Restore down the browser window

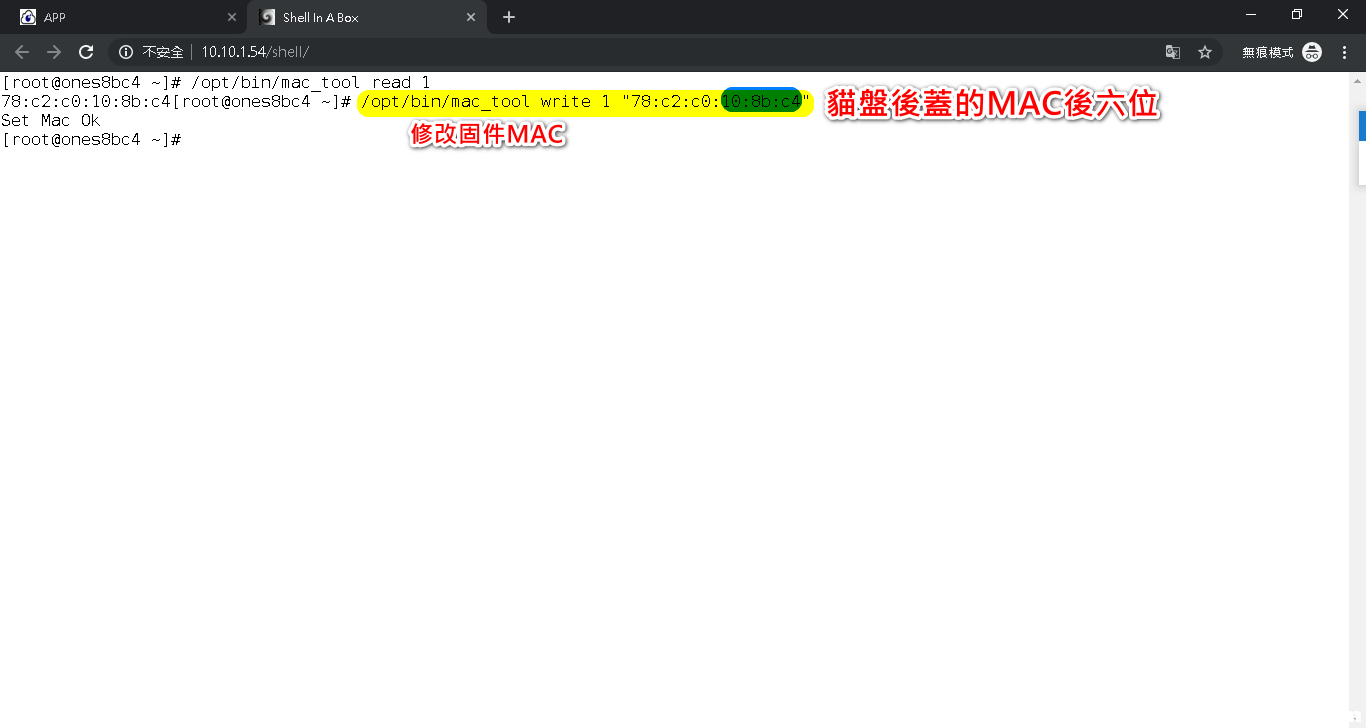pos(1297,14)
